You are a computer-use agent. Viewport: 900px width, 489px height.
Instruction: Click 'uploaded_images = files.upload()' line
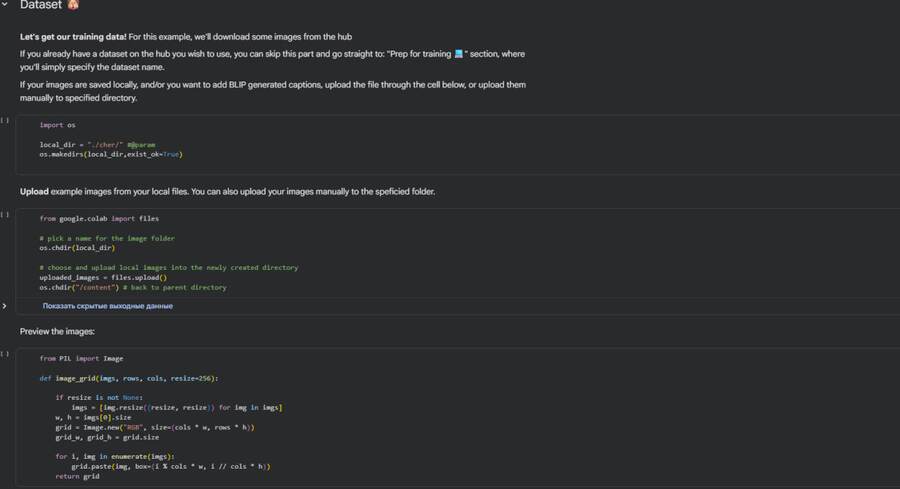pos(103,277)
